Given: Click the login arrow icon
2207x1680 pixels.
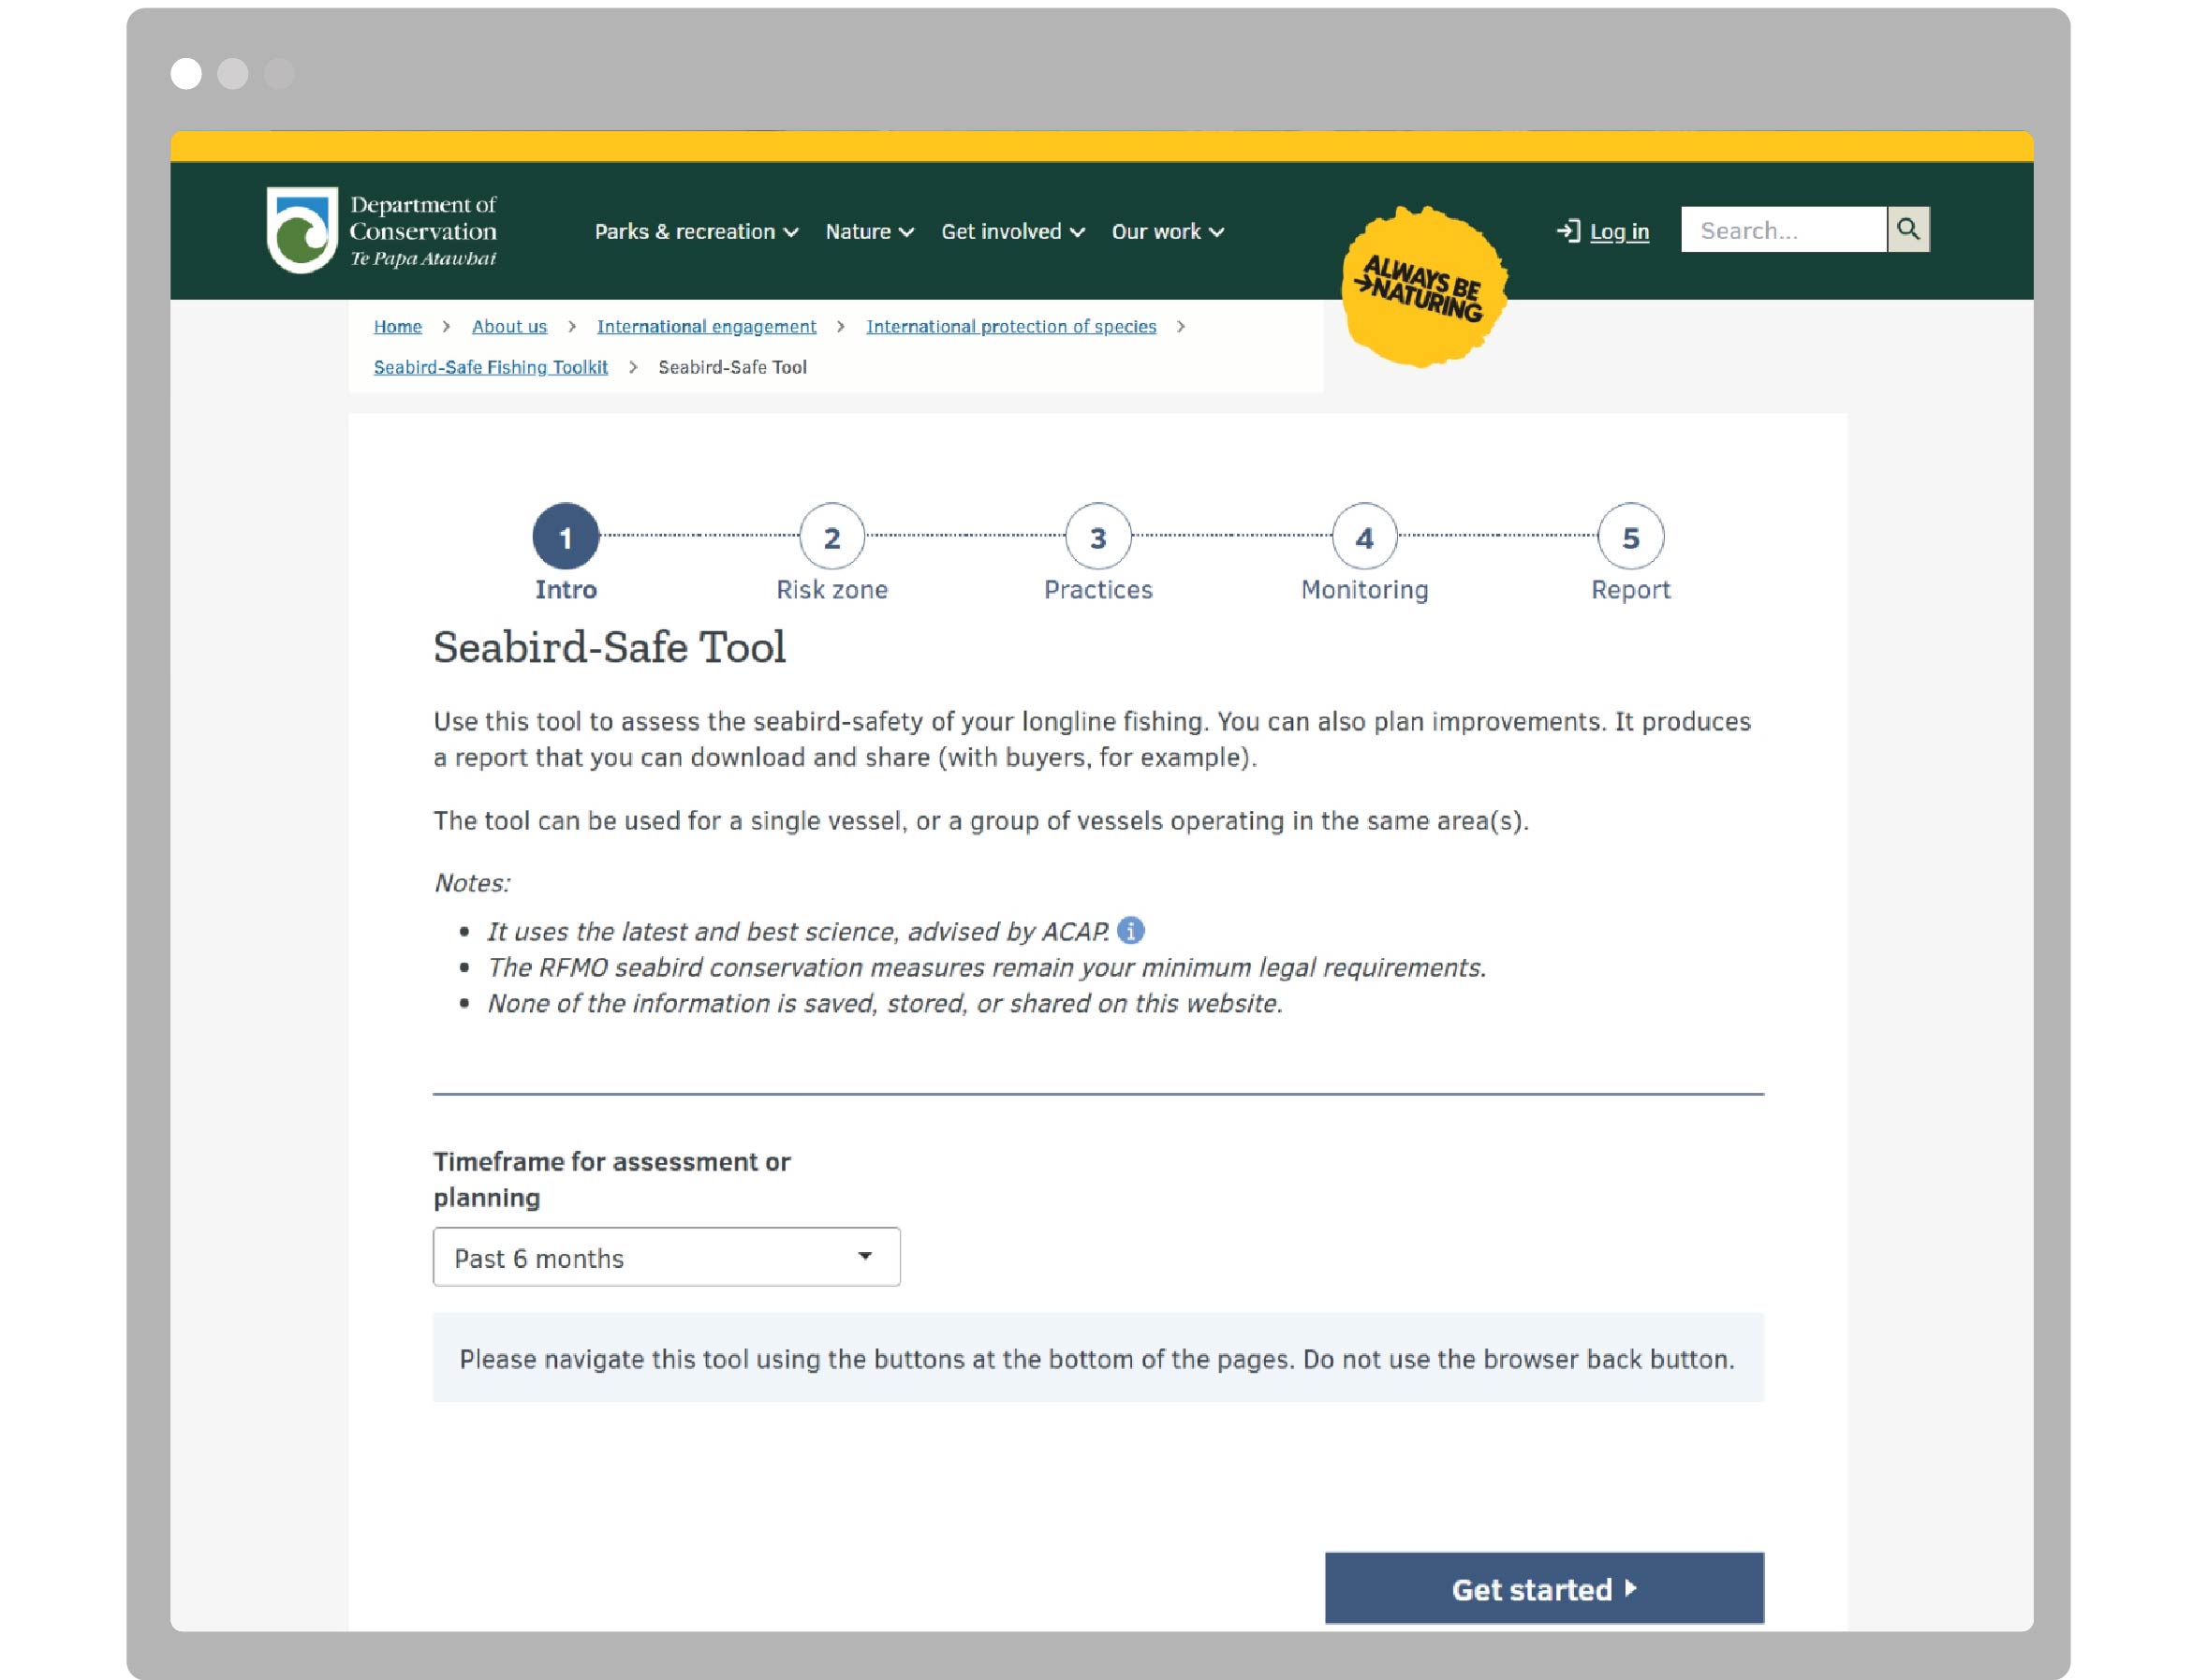Looking at the screenshot, I should pos(1567,231).
